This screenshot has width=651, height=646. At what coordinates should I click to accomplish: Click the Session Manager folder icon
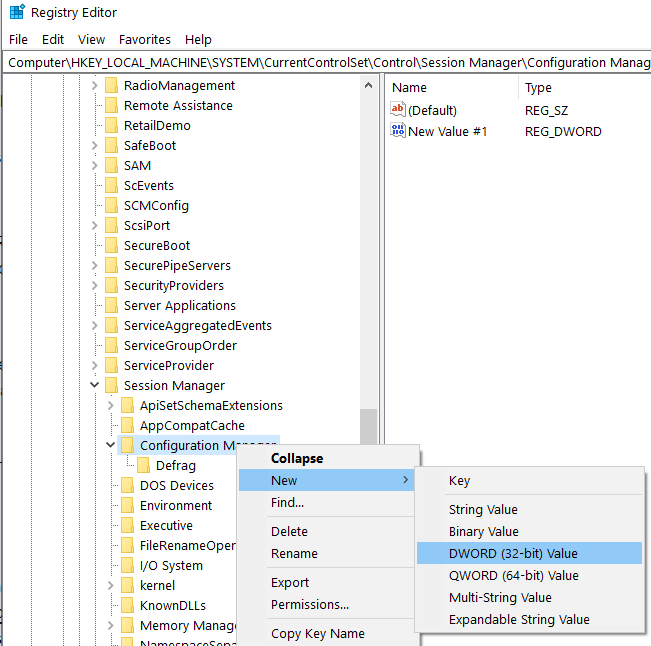[111, 385]
